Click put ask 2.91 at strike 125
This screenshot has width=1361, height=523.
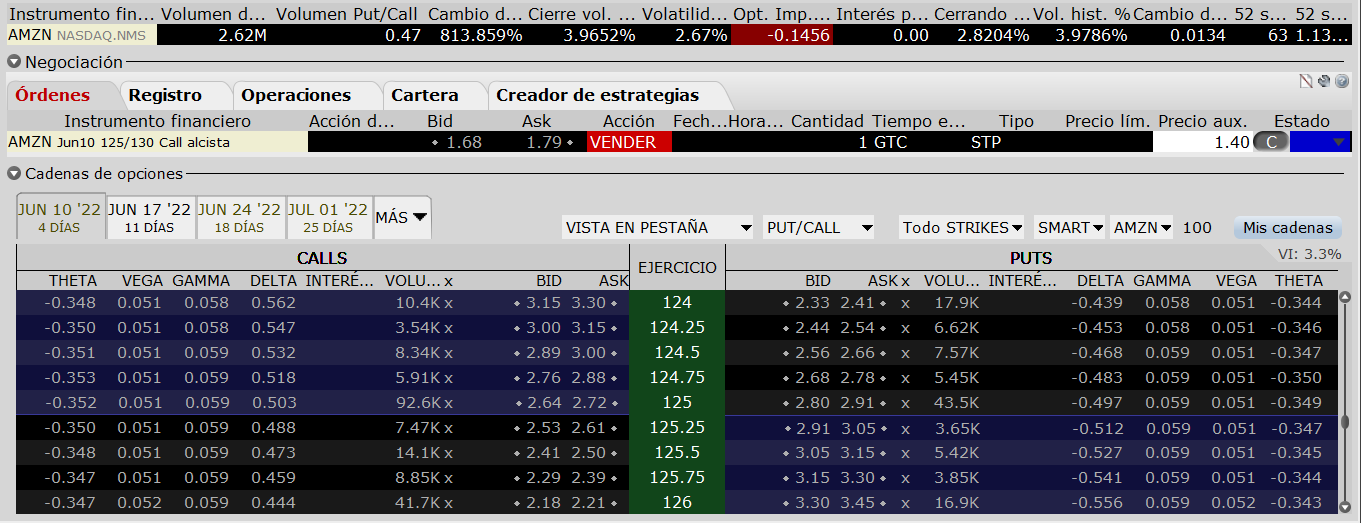click(x=858, y=402)
